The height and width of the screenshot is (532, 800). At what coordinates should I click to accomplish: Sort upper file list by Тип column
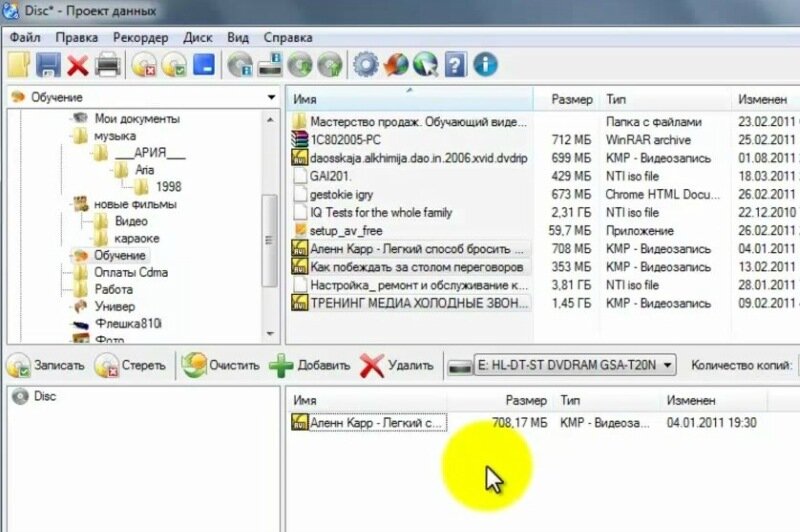click(665, 99)
